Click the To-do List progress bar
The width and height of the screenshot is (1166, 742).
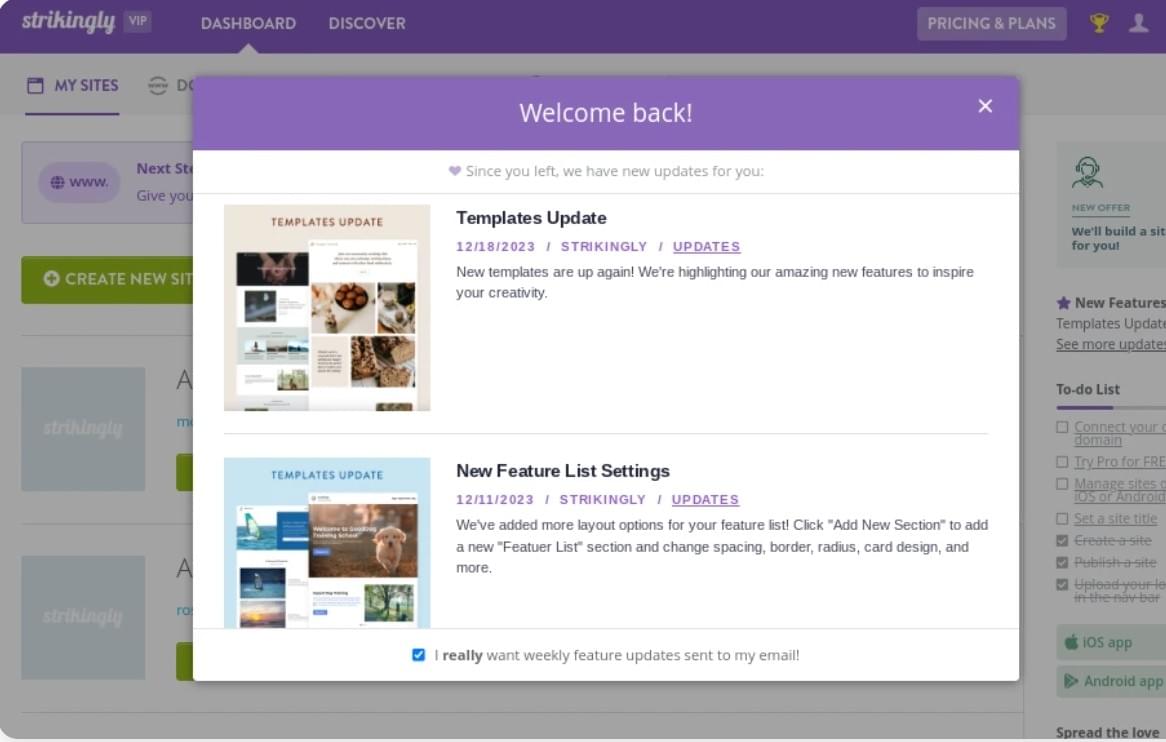pos(1111,407)
